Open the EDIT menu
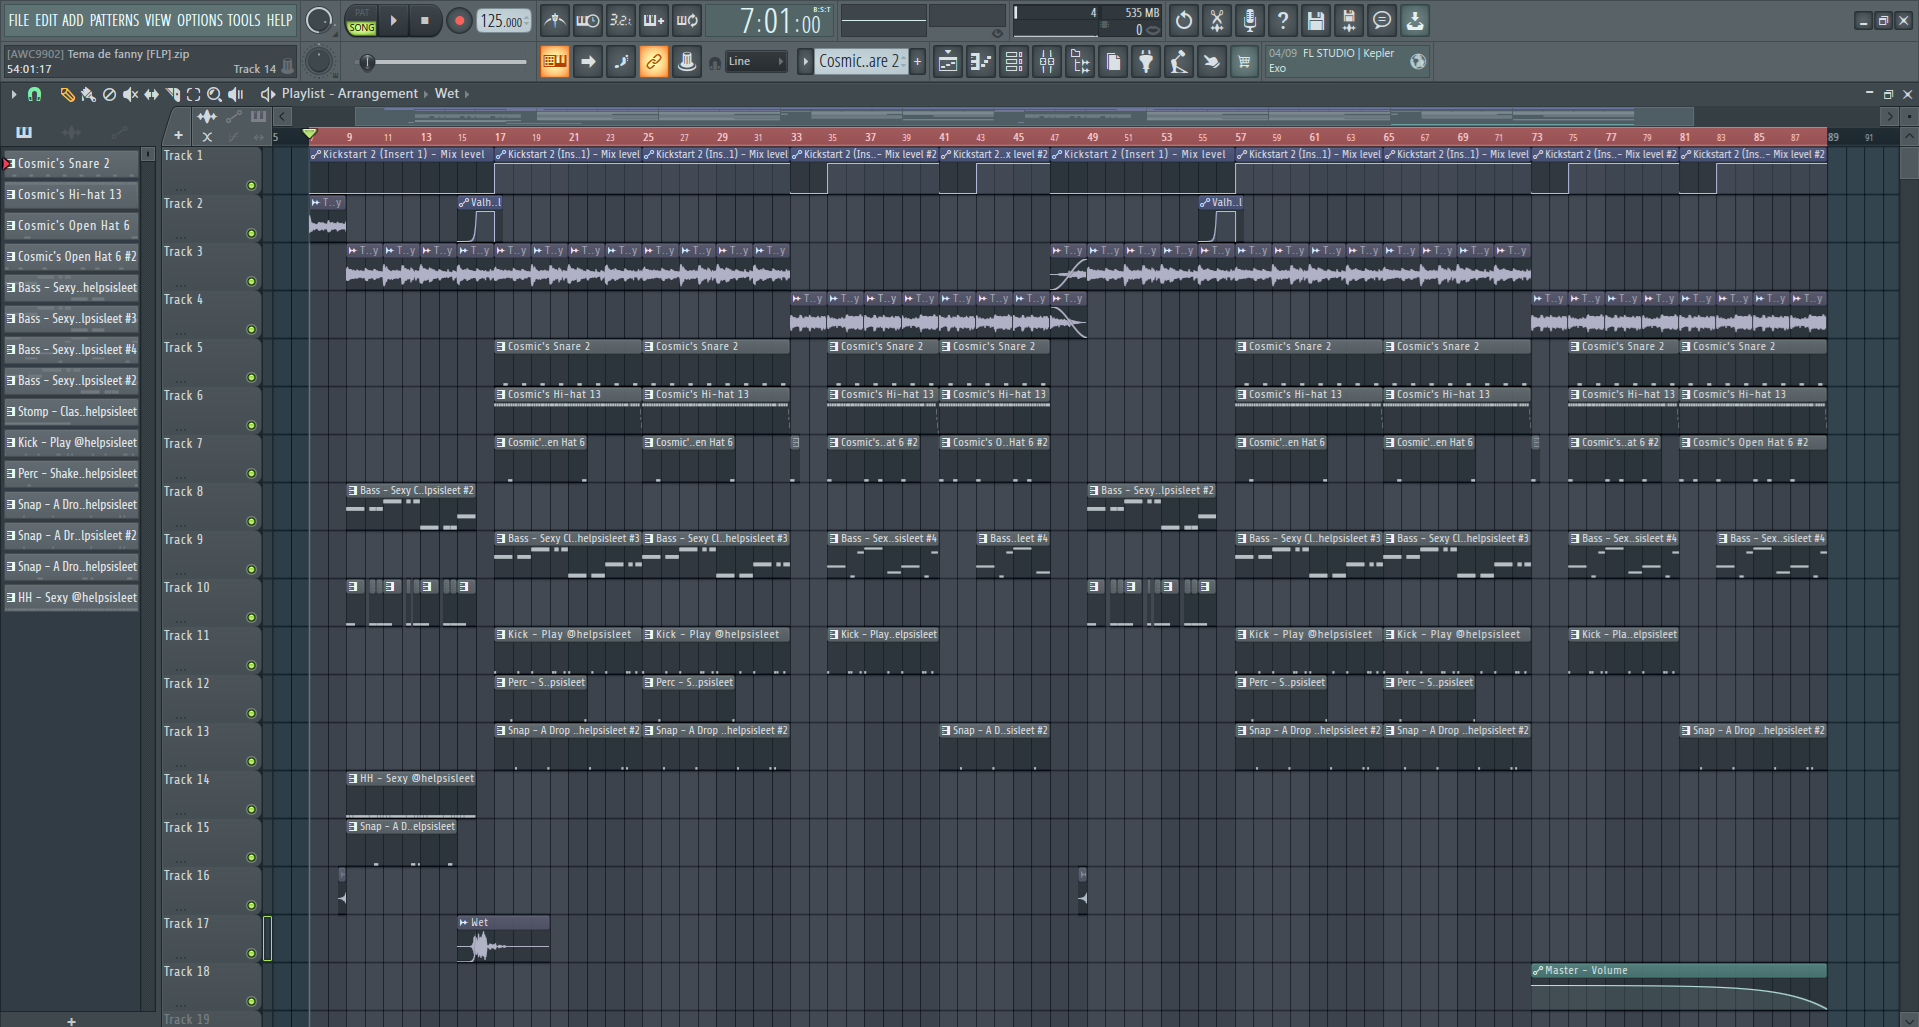1919x1027 pixels. click(x=46, y=20)
